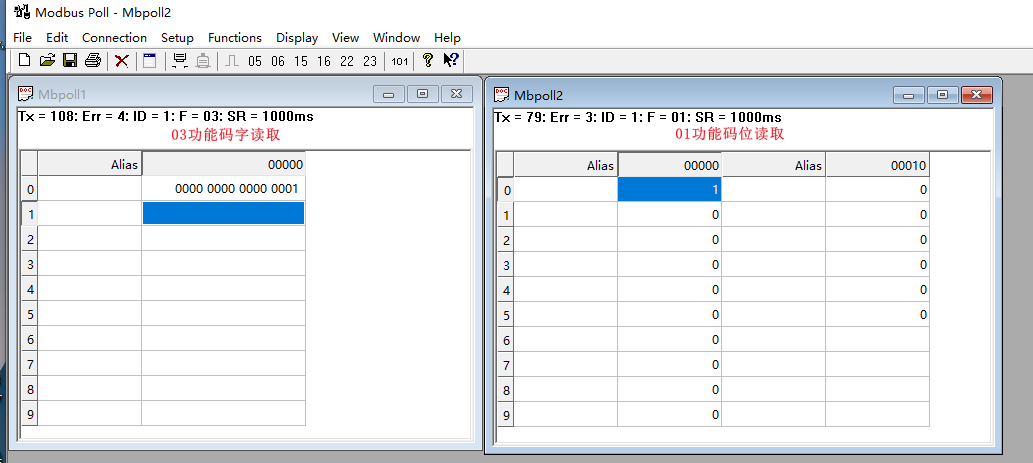Viewport: 1033px width, 463px height.
Task: Click the context help arrow icon
Action: coord(451,61)
